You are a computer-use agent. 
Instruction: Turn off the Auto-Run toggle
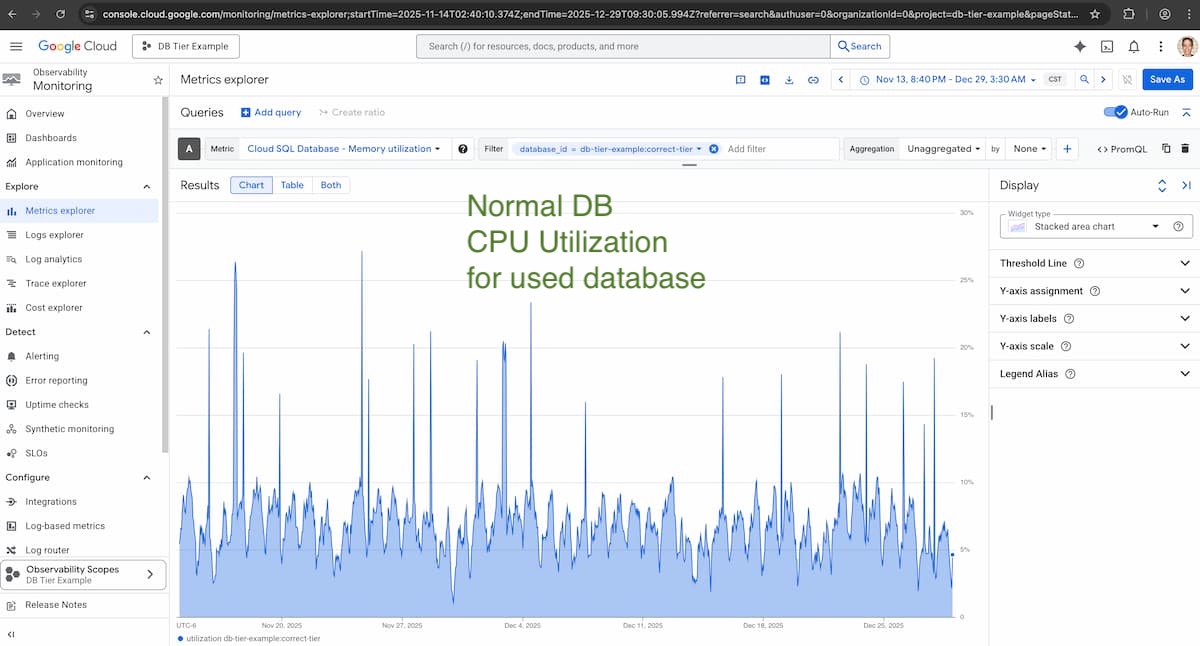coord(1114,112)
